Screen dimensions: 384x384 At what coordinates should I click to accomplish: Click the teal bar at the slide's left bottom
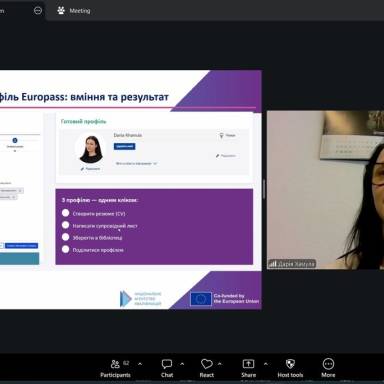pos(19,259)
